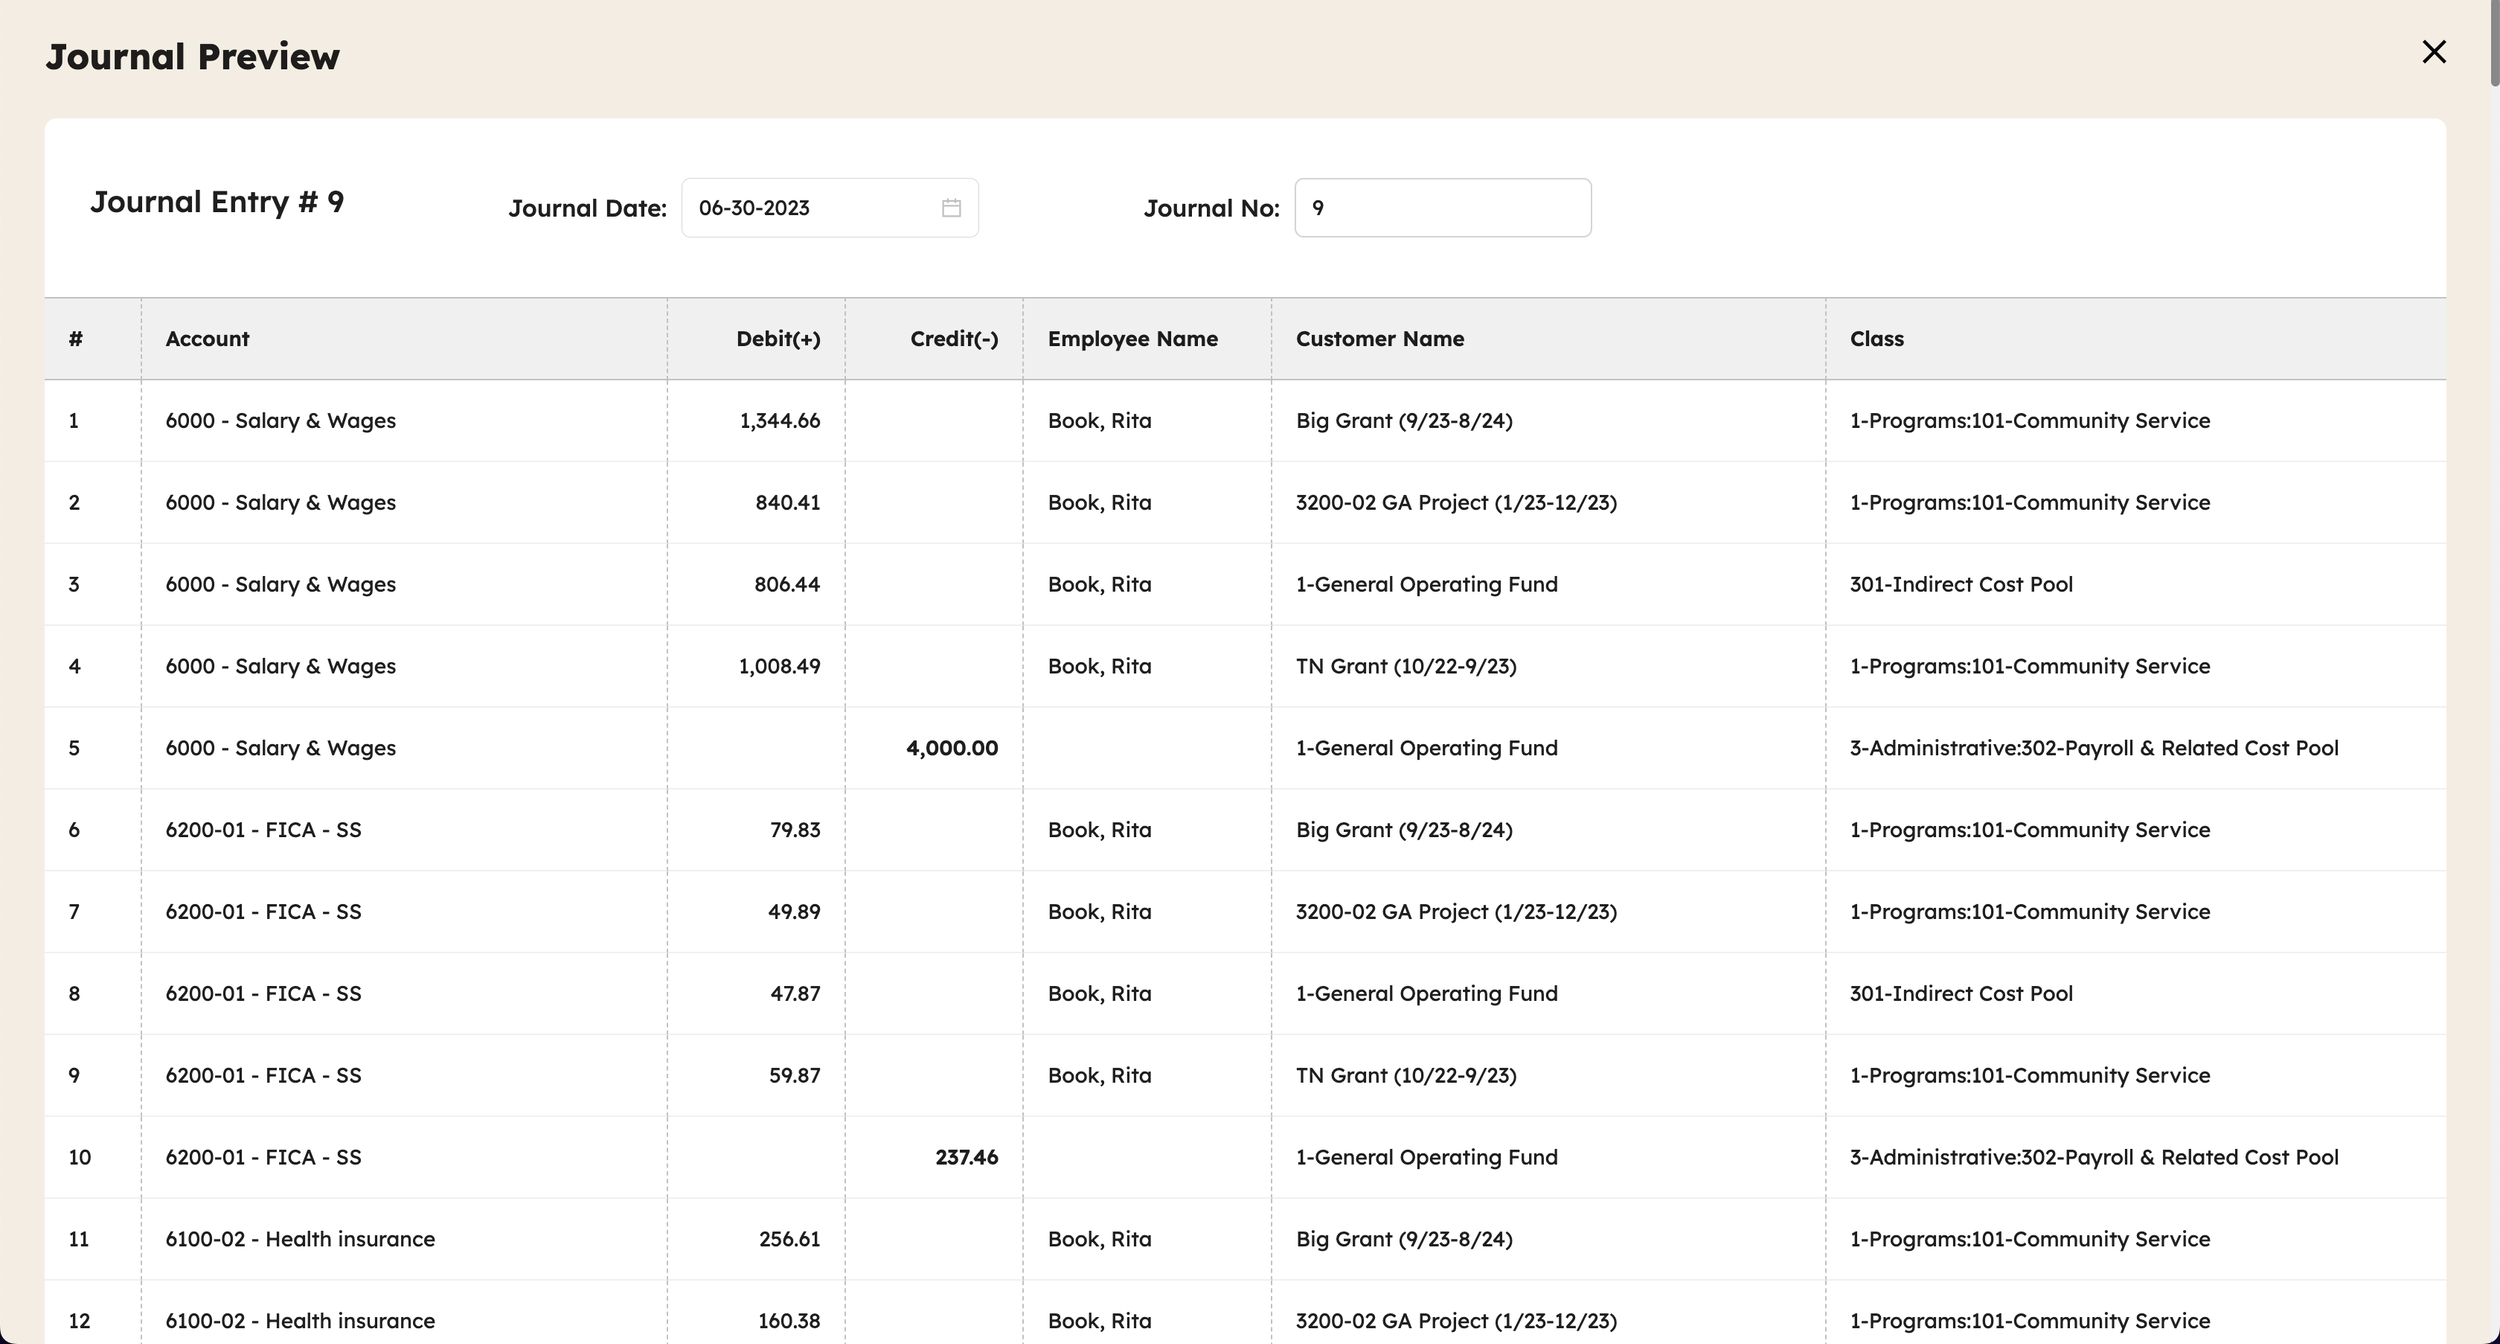This screenshot has width=2500, height=1344.
Task: Click the Employee Name column header
Action: click(x=1132, y=339)
